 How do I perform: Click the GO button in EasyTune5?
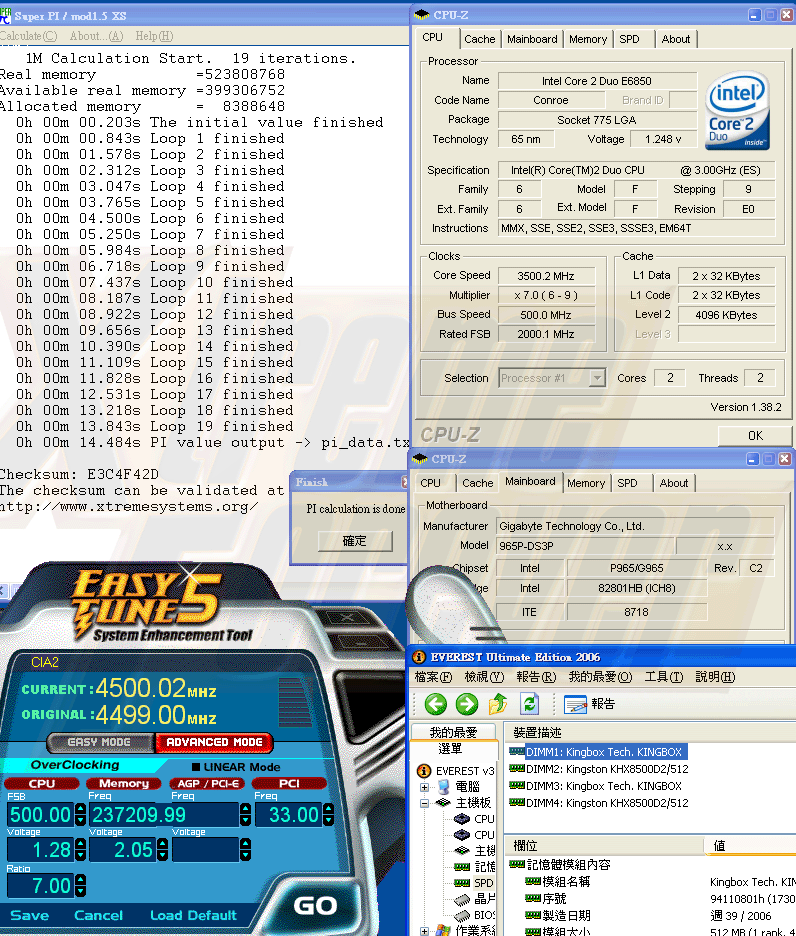coord(315,906)
